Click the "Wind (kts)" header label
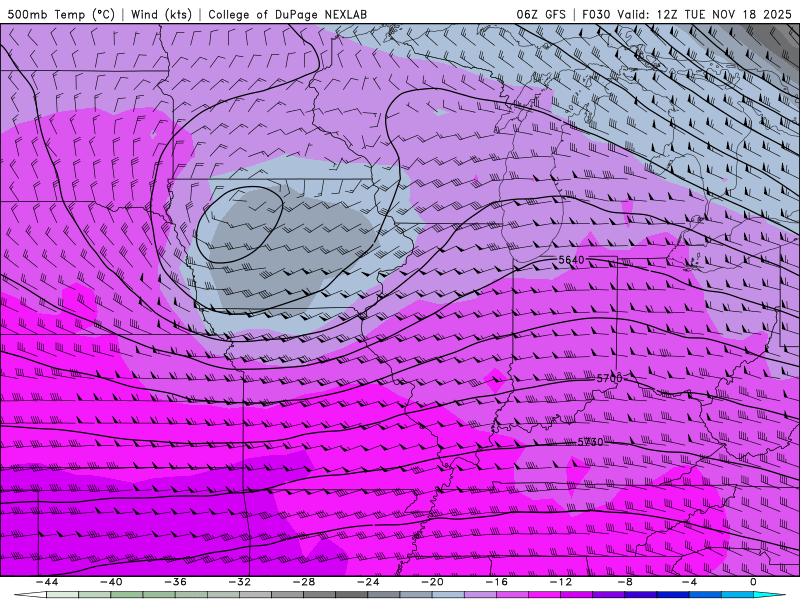 161,15
